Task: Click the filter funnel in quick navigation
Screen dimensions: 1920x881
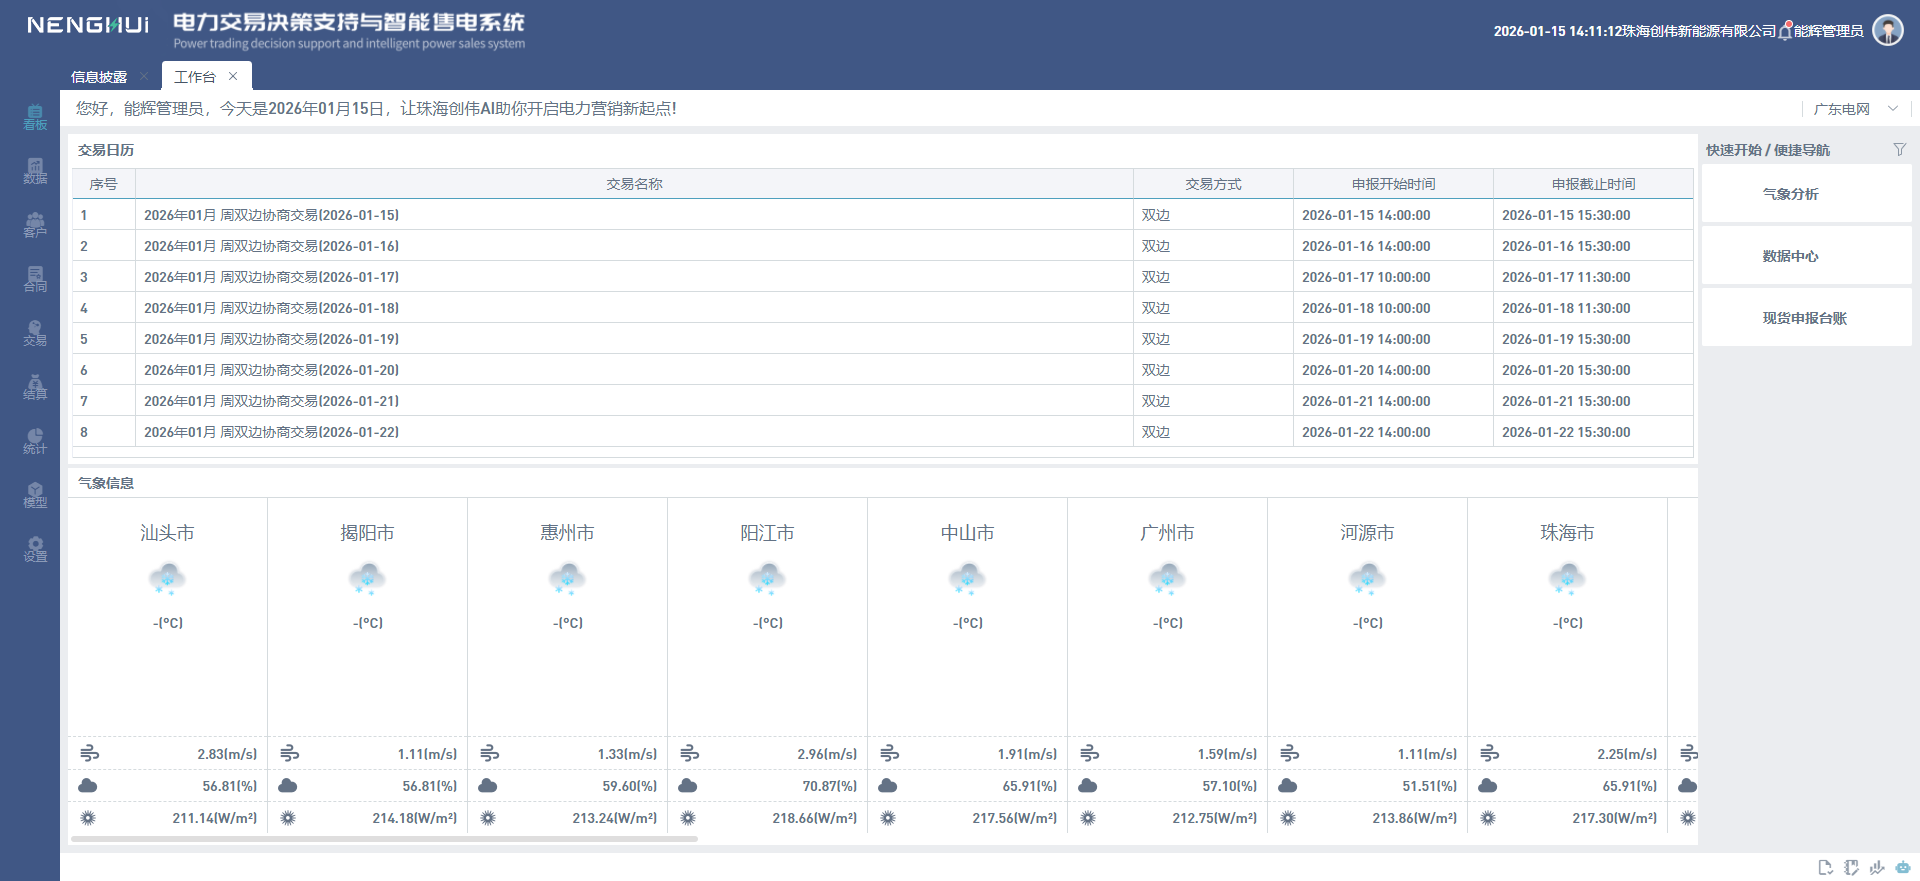Action: click(x=1899, y=149)
